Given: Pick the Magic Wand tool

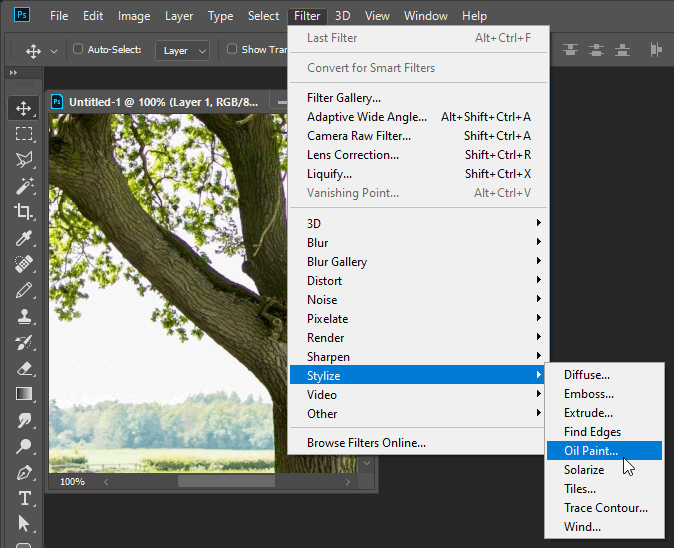Looking at the screenshot, I should pos(24,186).
